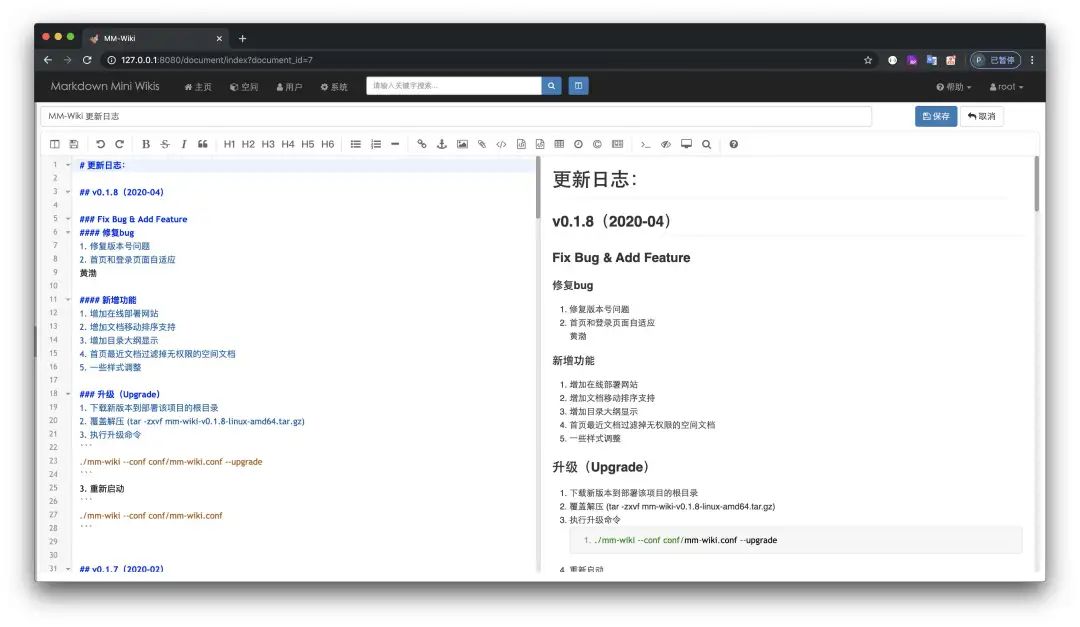Toggle fullscreen preview with the monitor icon

click(x=686, y=144)
